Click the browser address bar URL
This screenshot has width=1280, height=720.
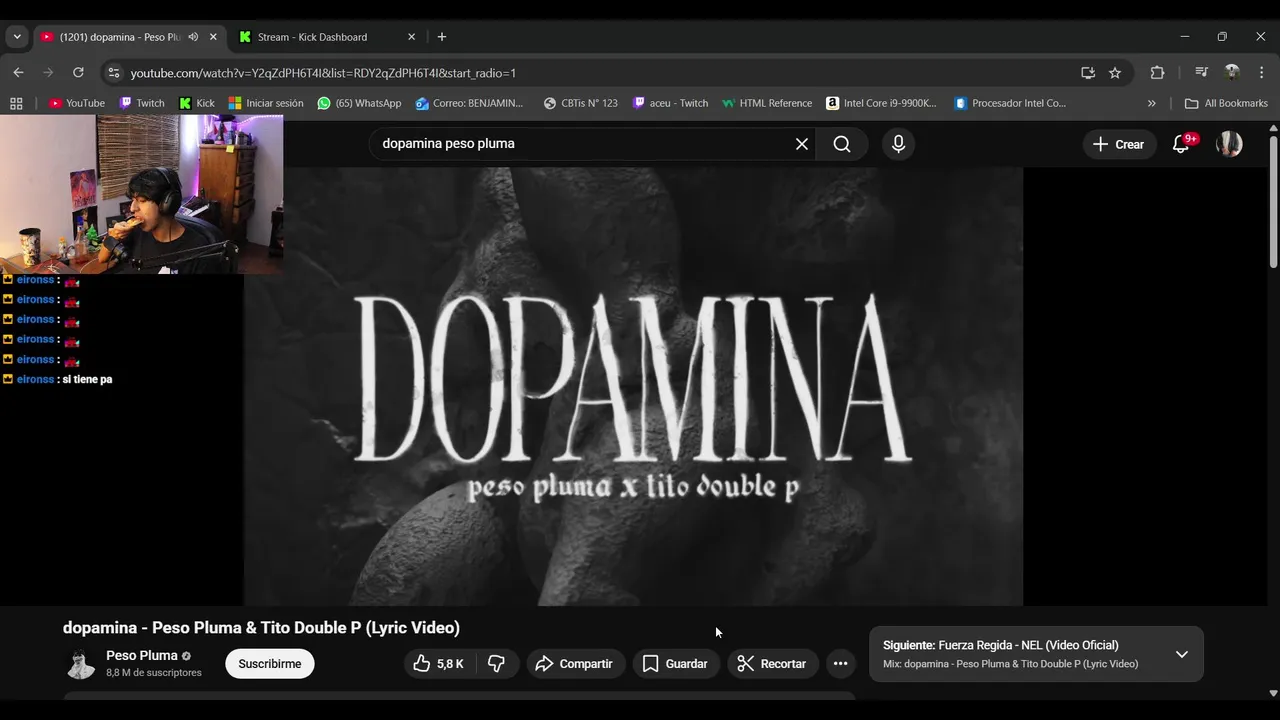tap(323, 73)
